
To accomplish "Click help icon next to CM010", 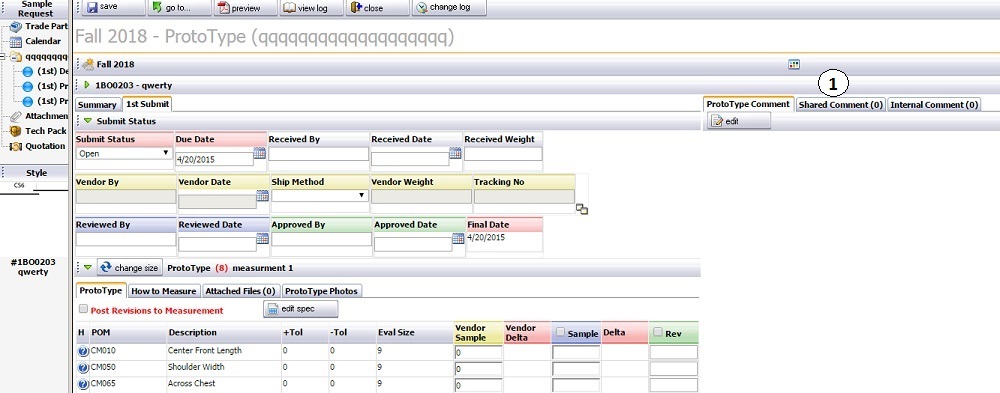I will [83, 351].
